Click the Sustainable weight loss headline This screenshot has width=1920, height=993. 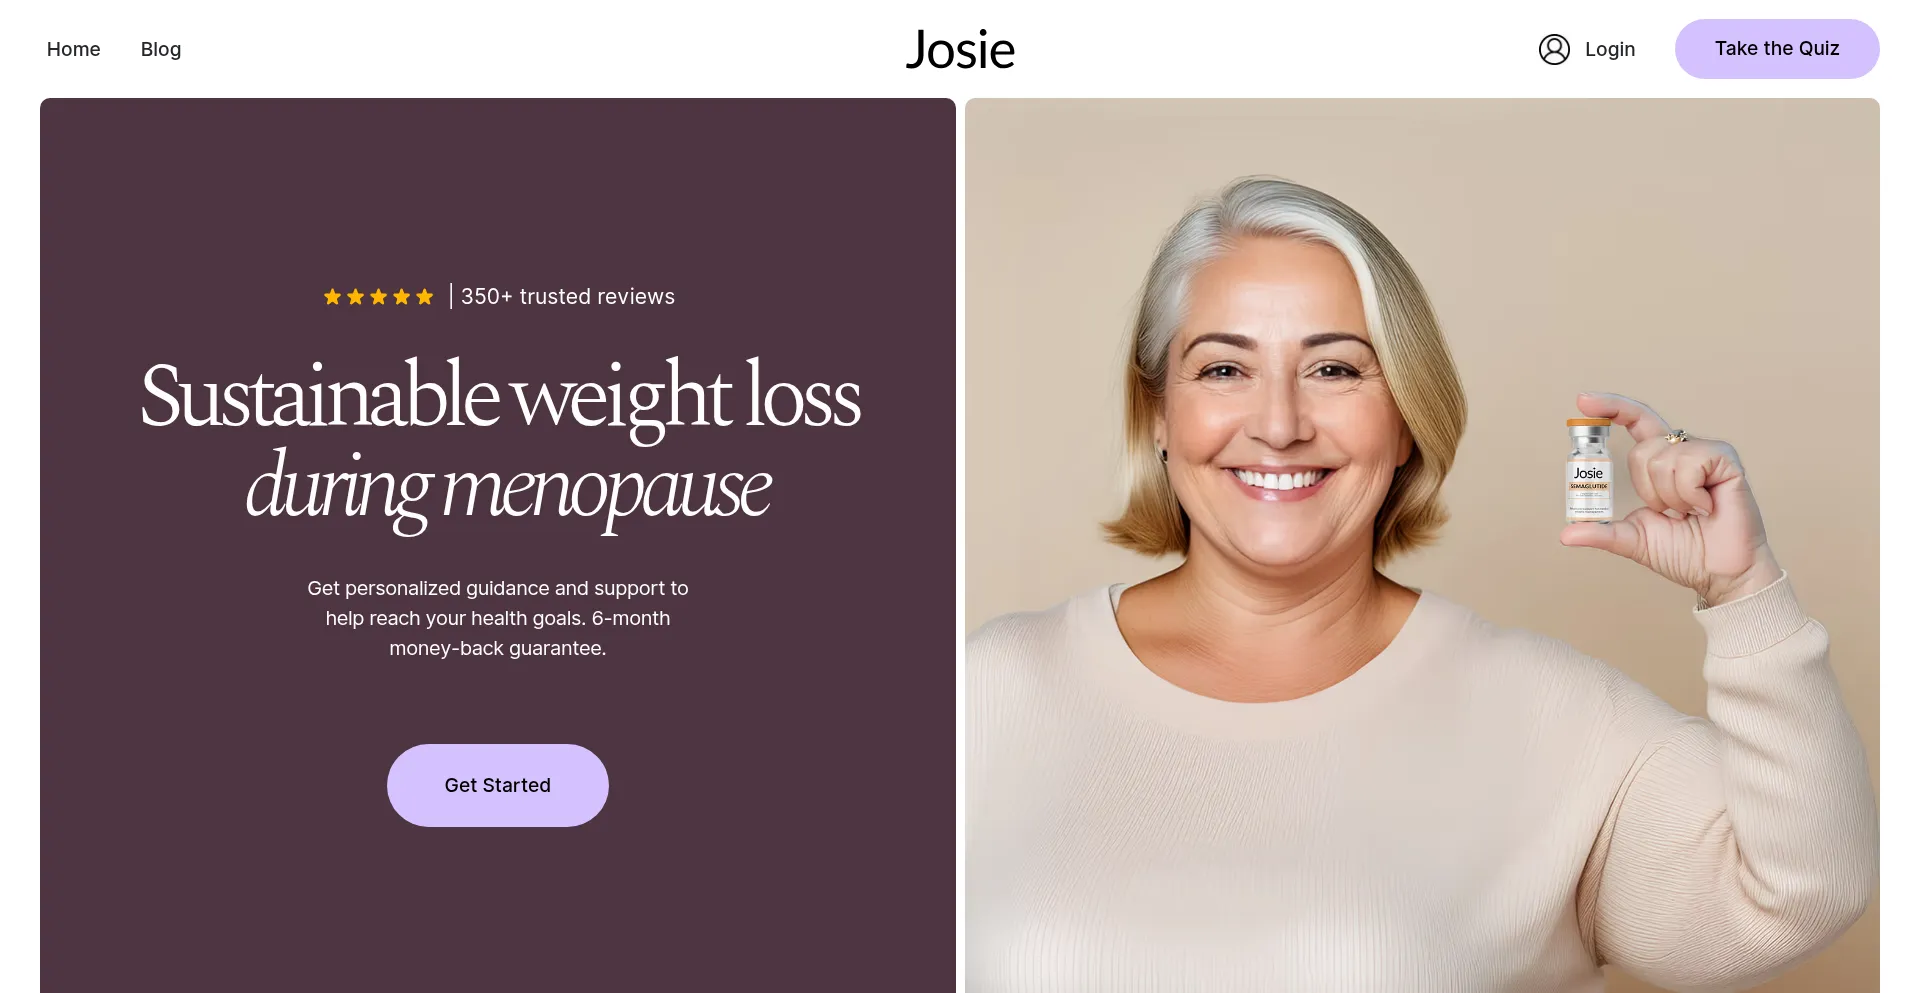(x=500, y=396)
